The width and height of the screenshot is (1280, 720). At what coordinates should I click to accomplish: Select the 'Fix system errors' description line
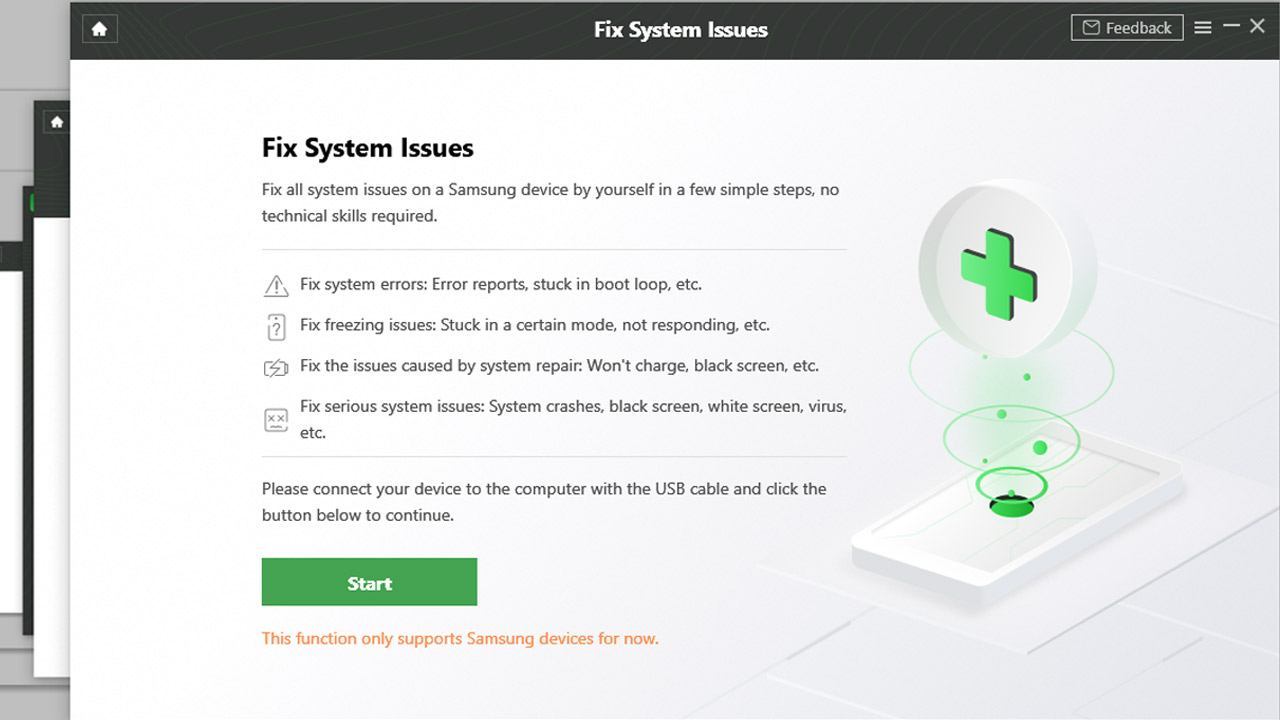click(501, 284)
